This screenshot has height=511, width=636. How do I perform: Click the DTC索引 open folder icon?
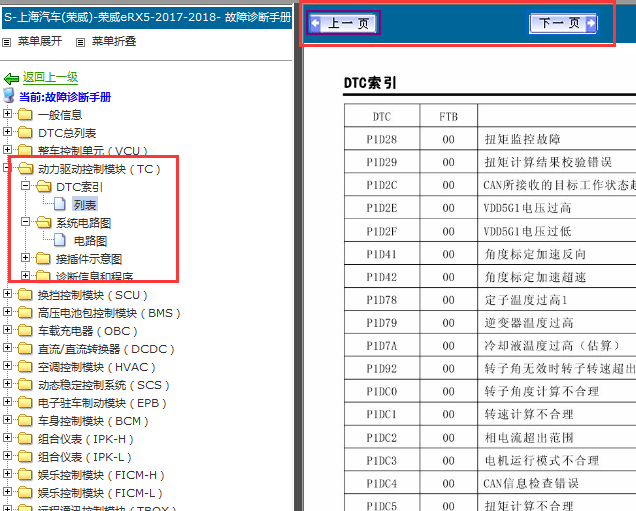pos(43,187)
